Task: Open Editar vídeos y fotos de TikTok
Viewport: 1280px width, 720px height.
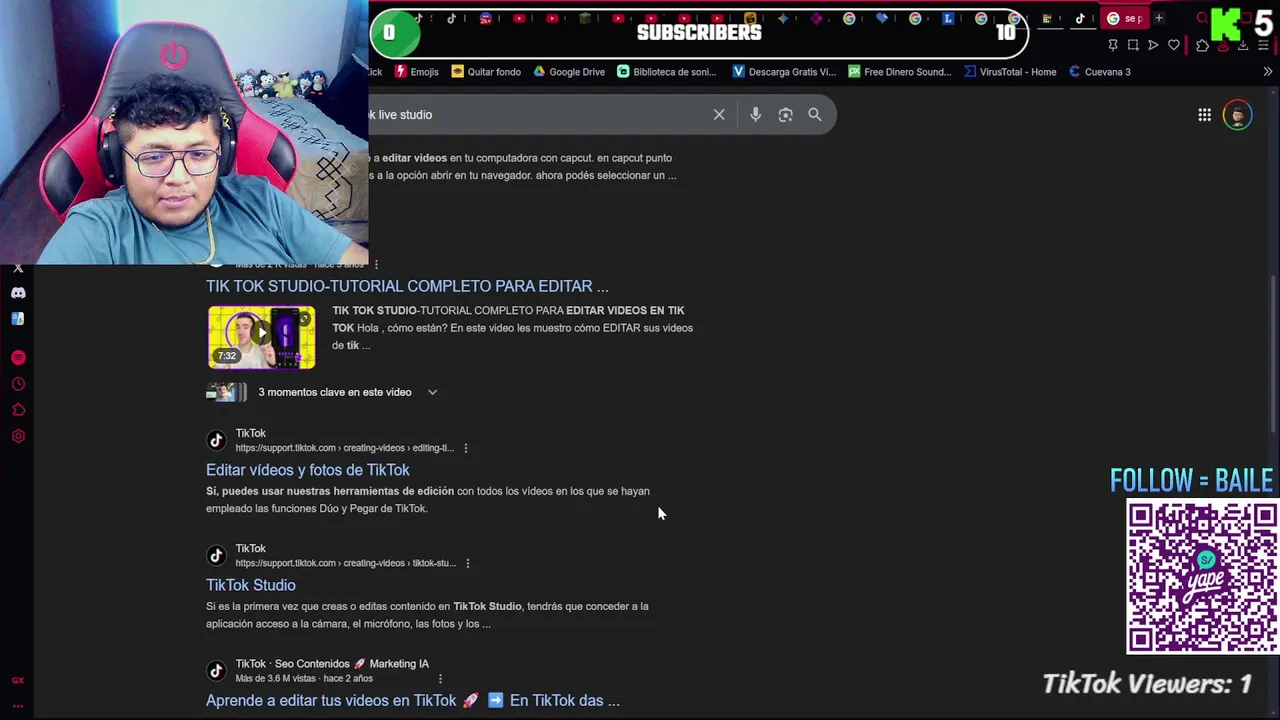Action: (308, 470)
